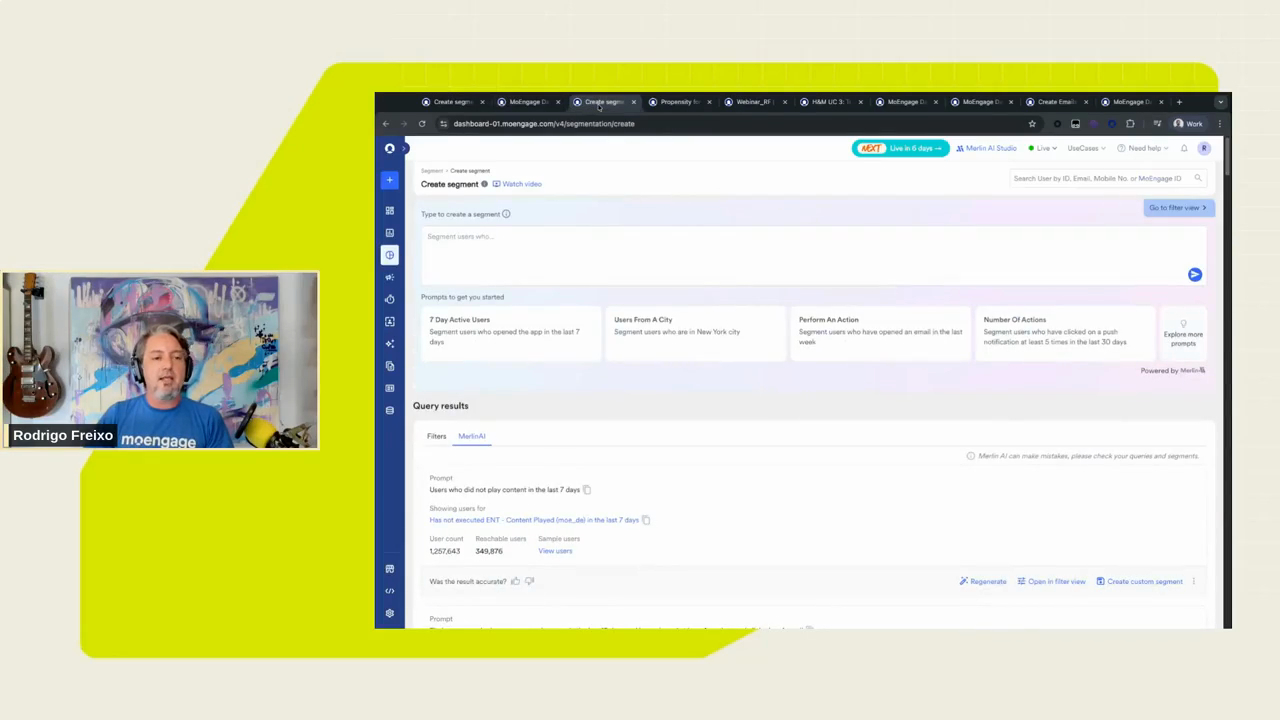Image resolution: width=1280 pixels, height=720 pixels.
Task: Copy the Has not executed query text
Action: [x=646, y=520]
